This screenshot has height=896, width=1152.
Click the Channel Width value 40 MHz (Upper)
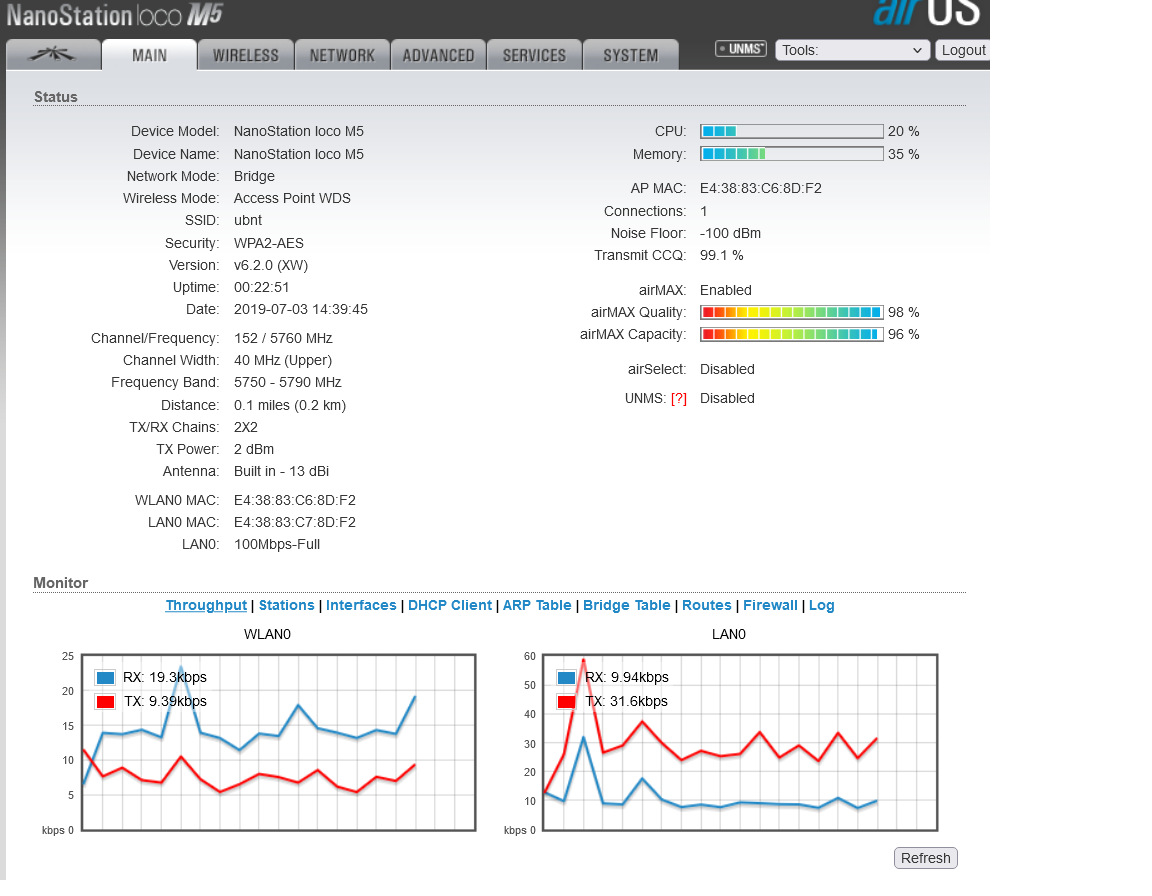(x=283, y=361)
